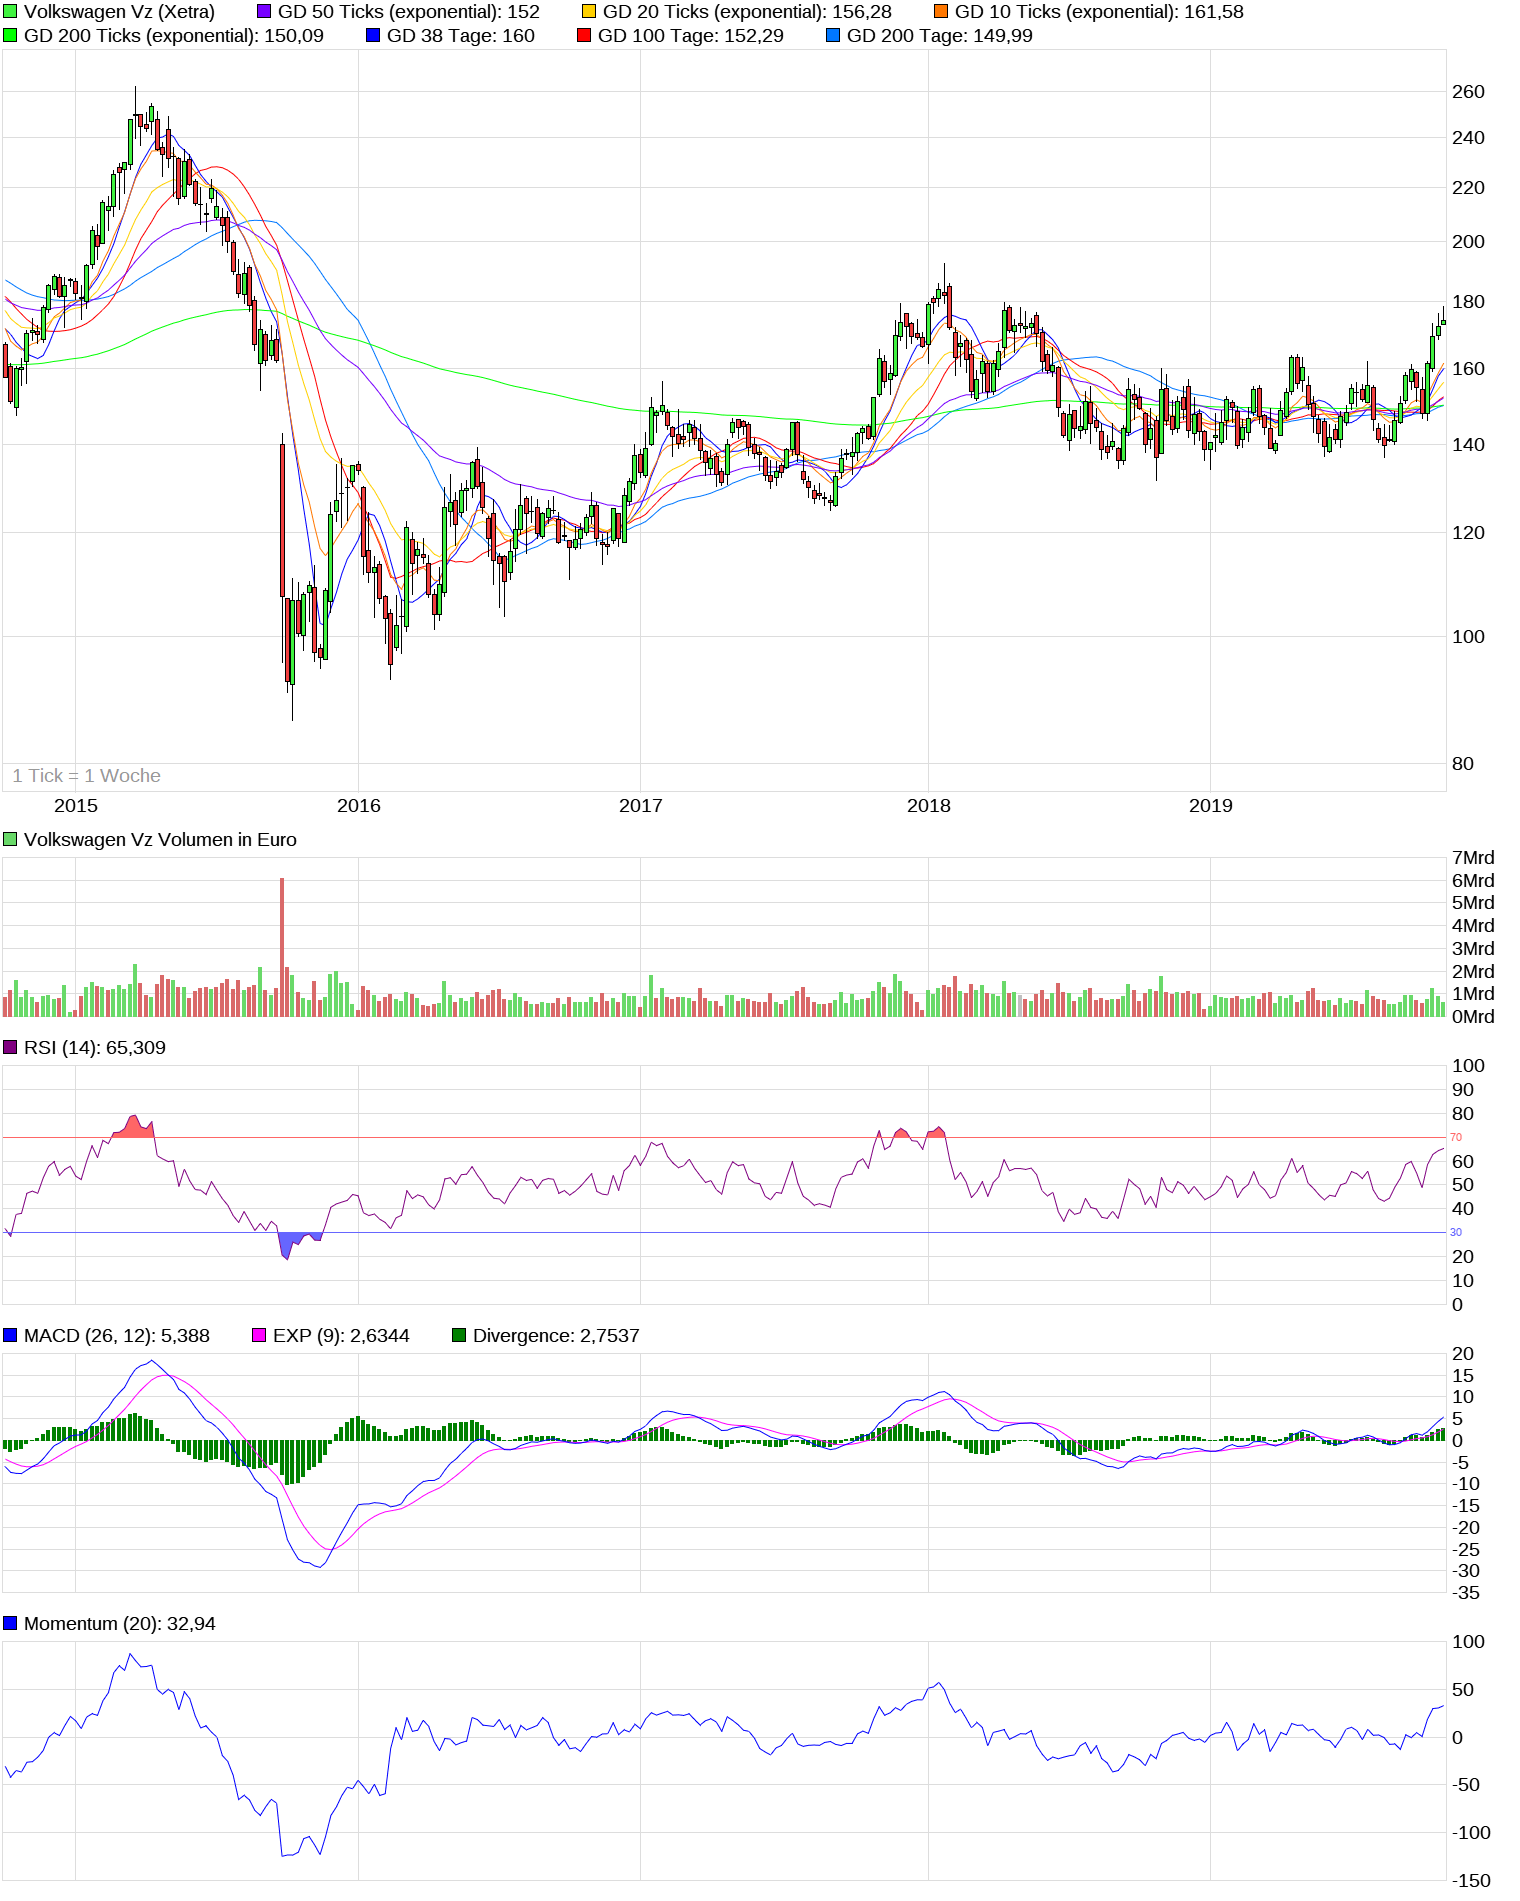The image size is (1520, 1901).
Task: Click the dark green Divergence legend swatch
Action: (x=459, y=1336)
